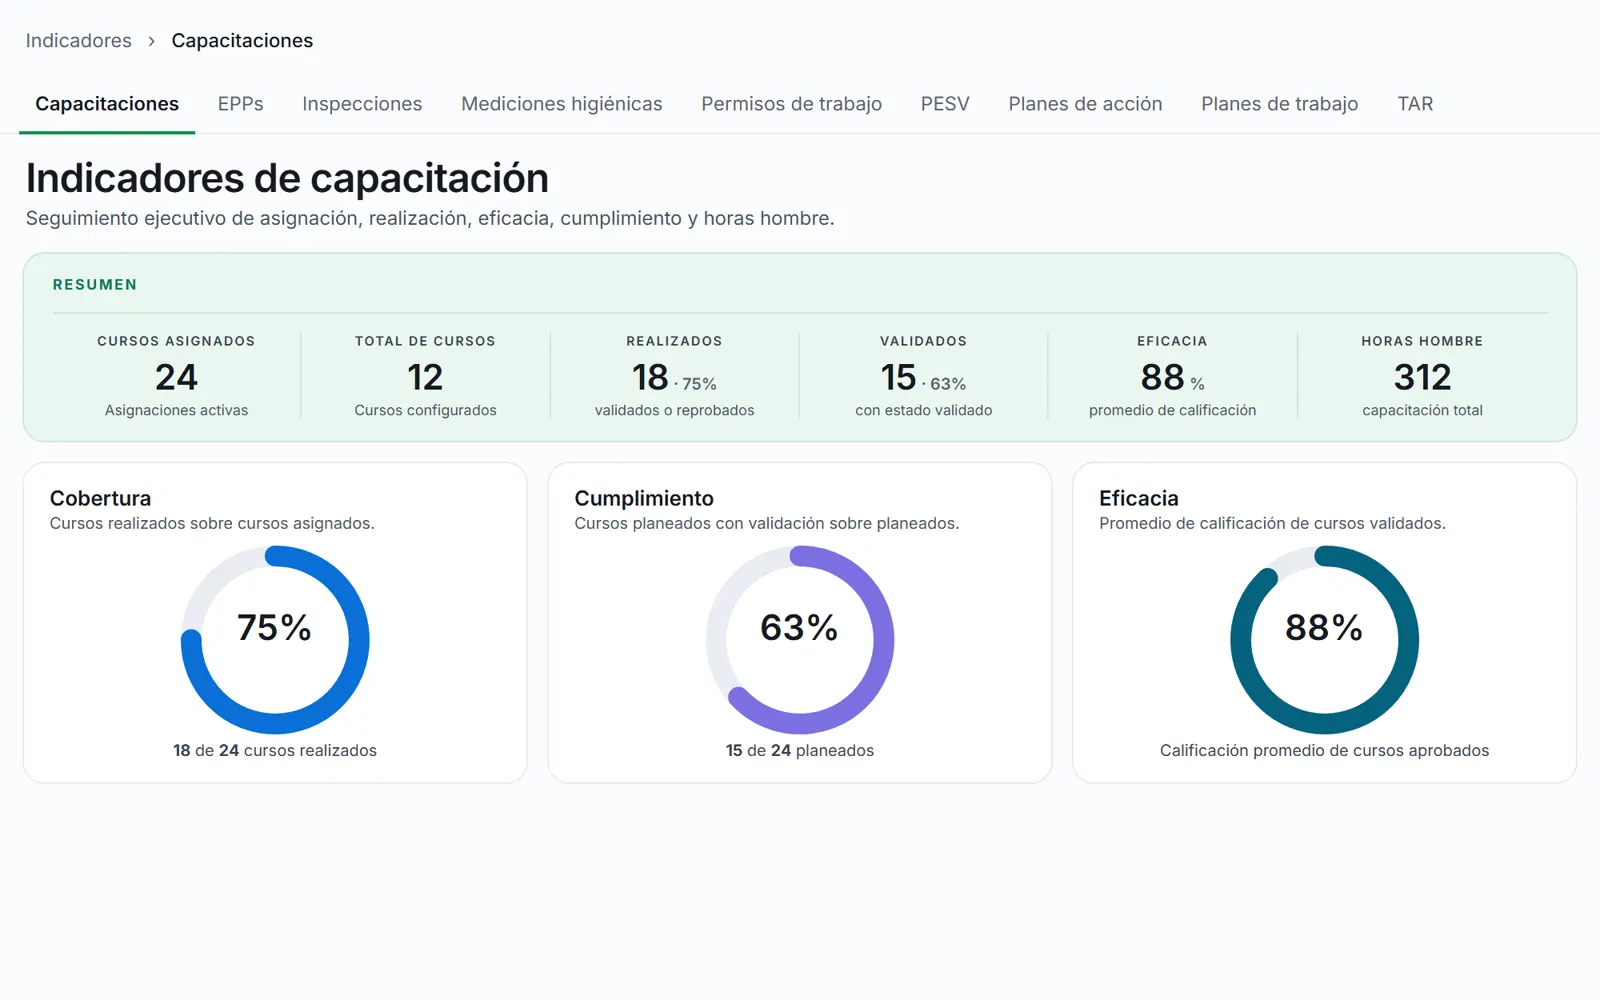Click 'Promedio de calificación de cursos validados.' description
The height and width of the screenshot is (1000, 1600).
click(x=1272, y=523)
